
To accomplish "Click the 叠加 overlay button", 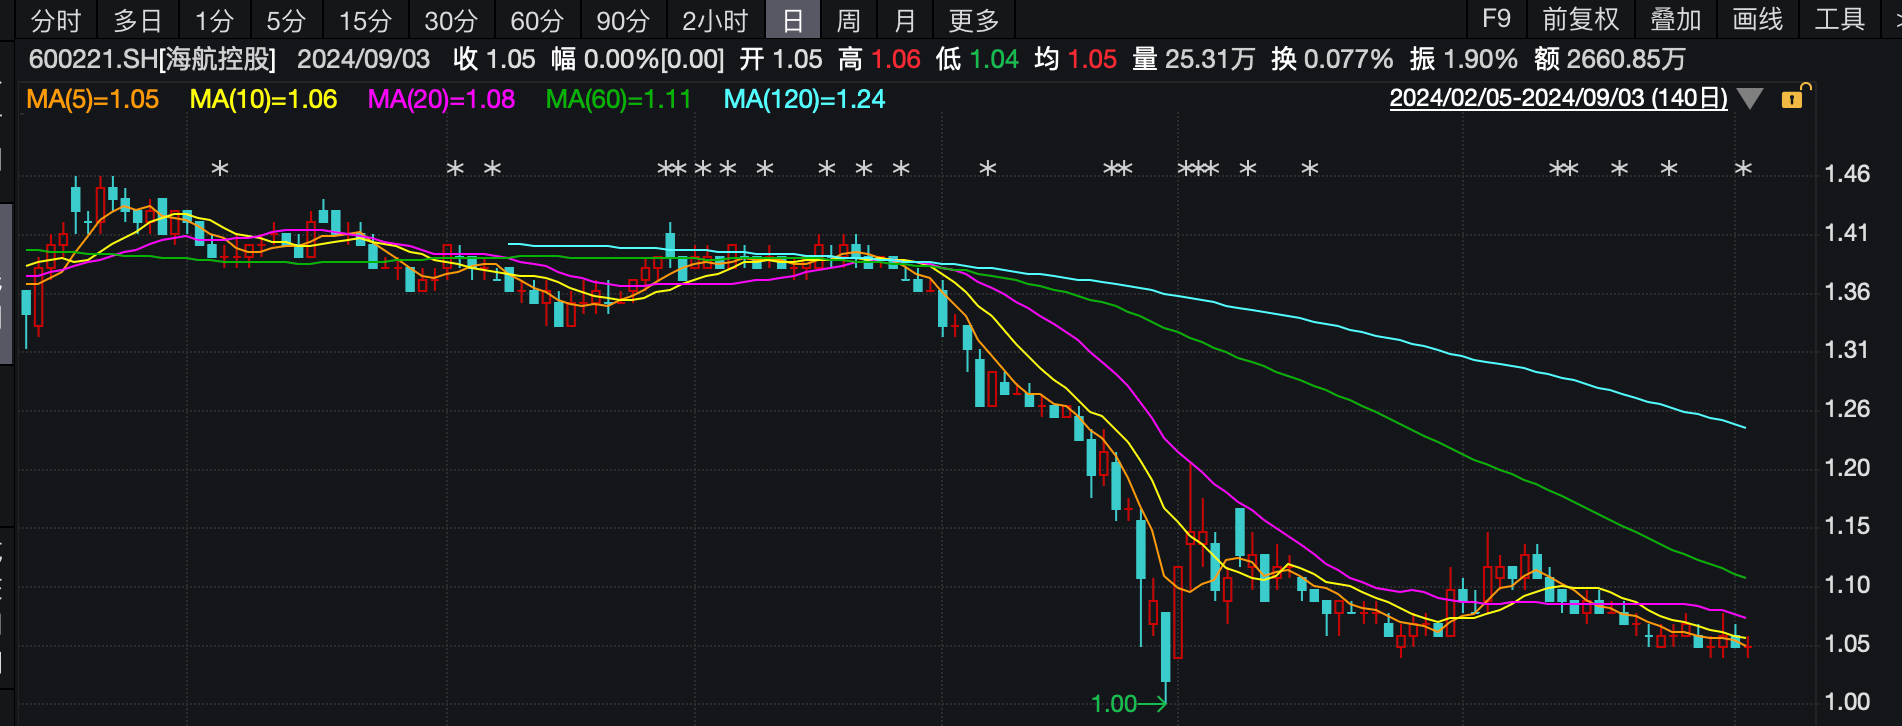I will (1676, 19).
